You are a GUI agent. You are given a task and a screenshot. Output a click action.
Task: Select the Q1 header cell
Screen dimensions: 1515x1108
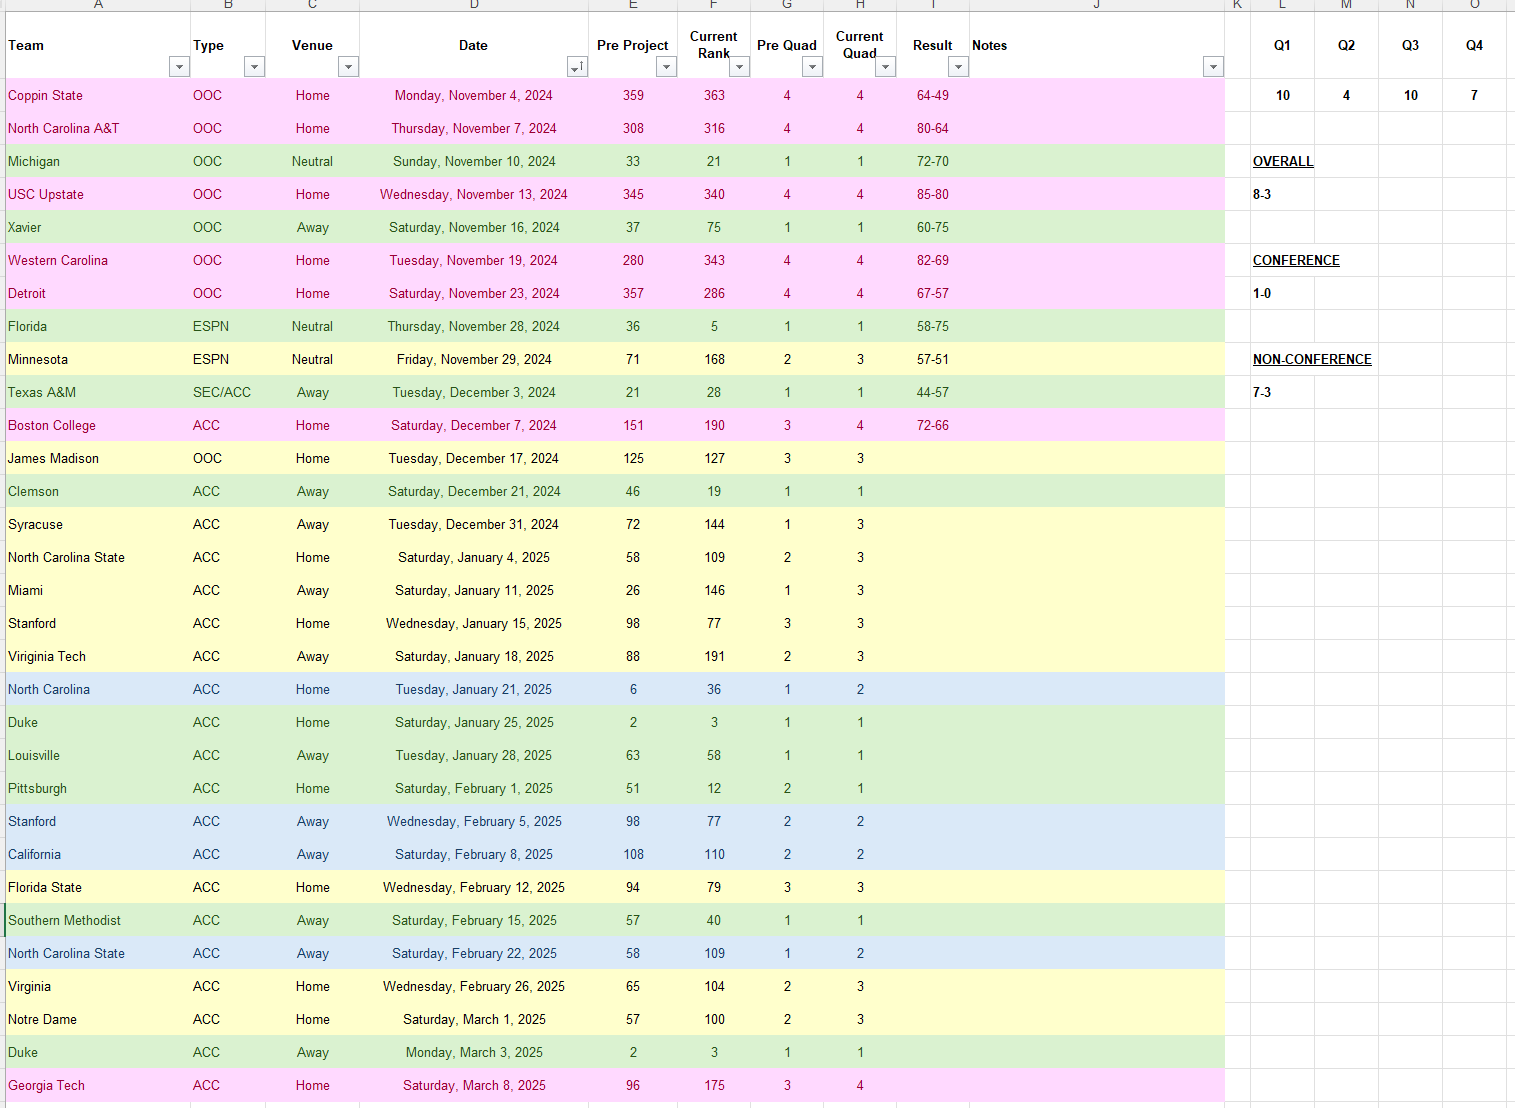1282,45
